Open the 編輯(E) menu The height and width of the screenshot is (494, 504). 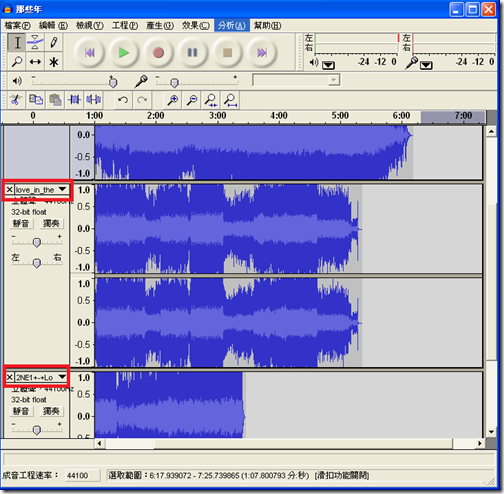pyautogui.click(x=53, y=25)
